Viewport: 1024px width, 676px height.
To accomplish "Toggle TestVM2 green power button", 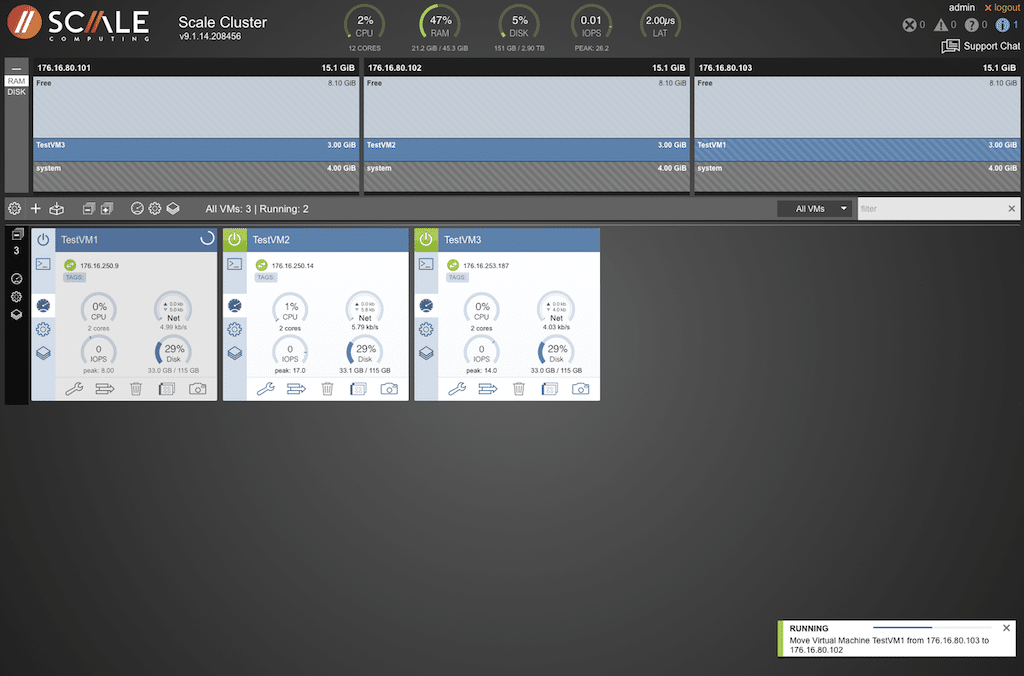I will [234, 240].
